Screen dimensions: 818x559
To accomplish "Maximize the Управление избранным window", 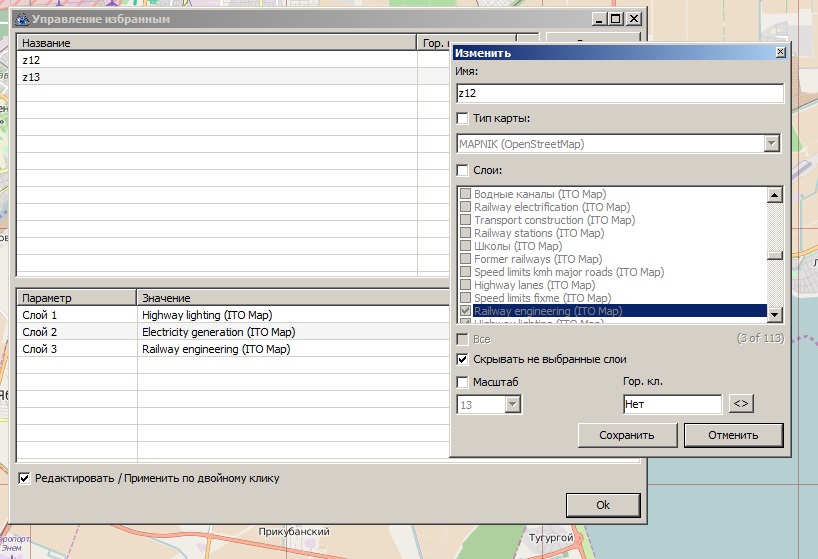I will (615, 19).
